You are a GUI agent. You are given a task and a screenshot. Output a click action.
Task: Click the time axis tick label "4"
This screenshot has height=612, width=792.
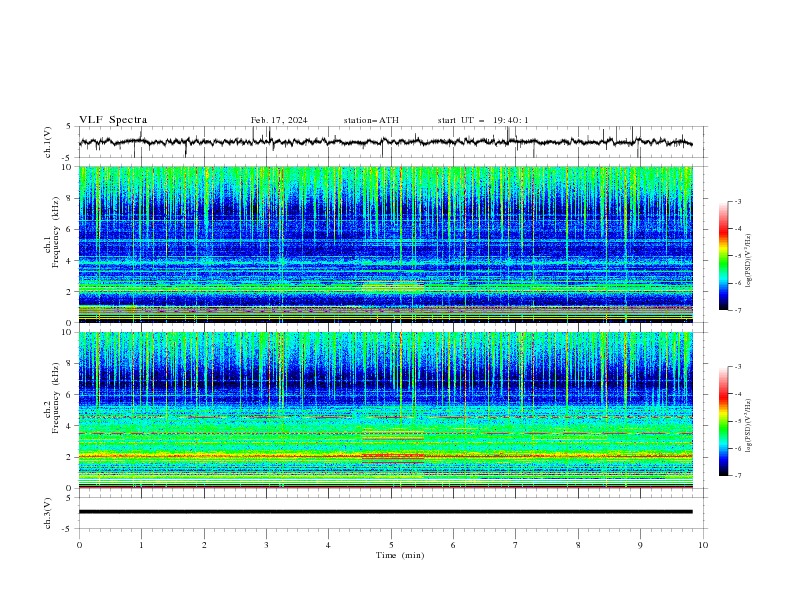tap(328, 545)
